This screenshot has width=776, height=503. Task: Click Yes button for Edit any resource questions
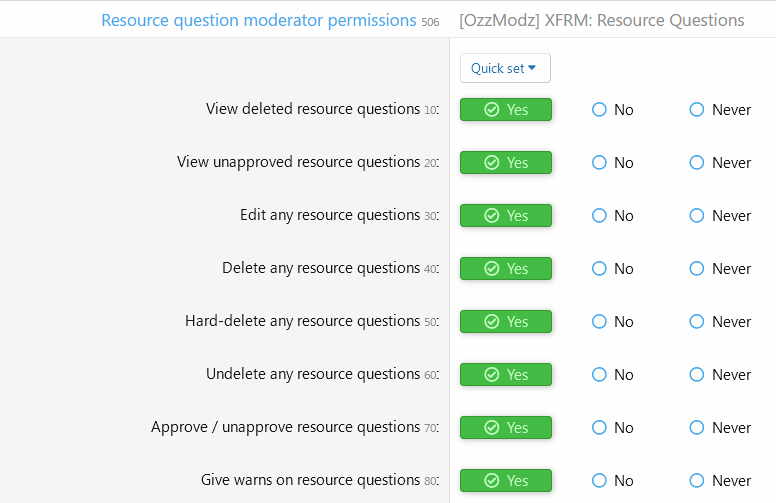click(506, 215)
